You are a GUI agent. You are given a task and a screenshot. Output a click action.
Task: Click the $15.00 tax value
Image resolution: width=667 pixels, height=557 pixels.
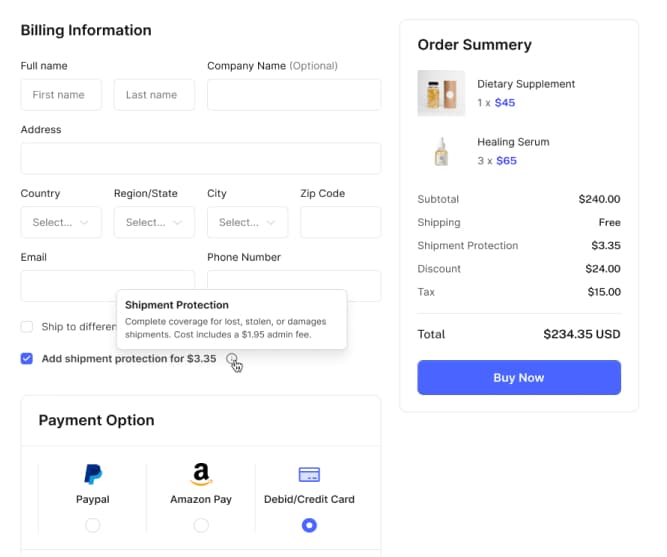click(604, 292)
